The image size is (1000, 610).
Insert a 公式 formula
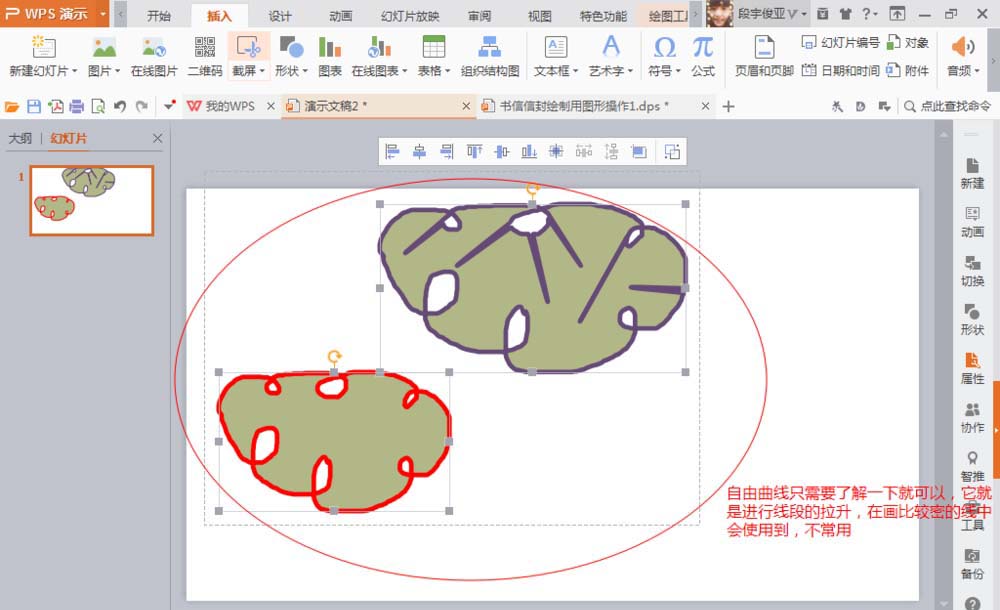click(701, 55)
